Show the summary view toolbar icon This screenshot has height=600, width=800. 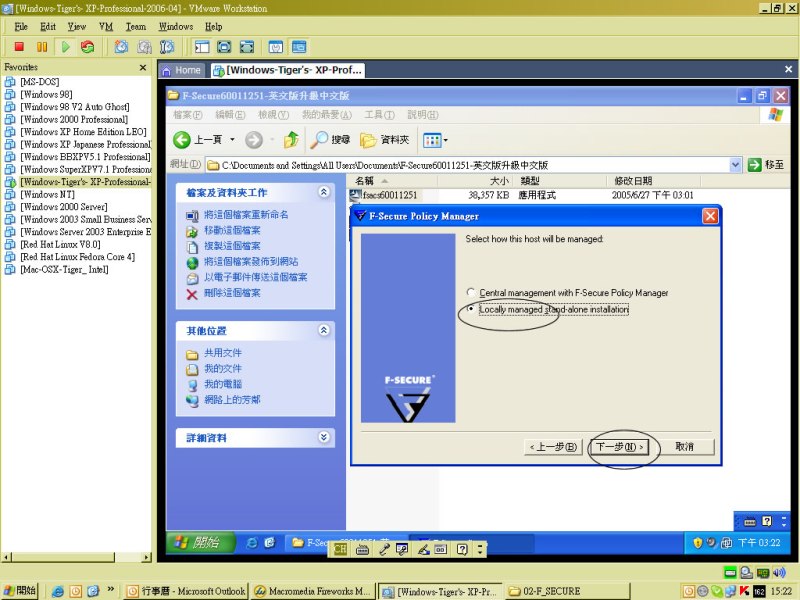(x=276, y=47)
